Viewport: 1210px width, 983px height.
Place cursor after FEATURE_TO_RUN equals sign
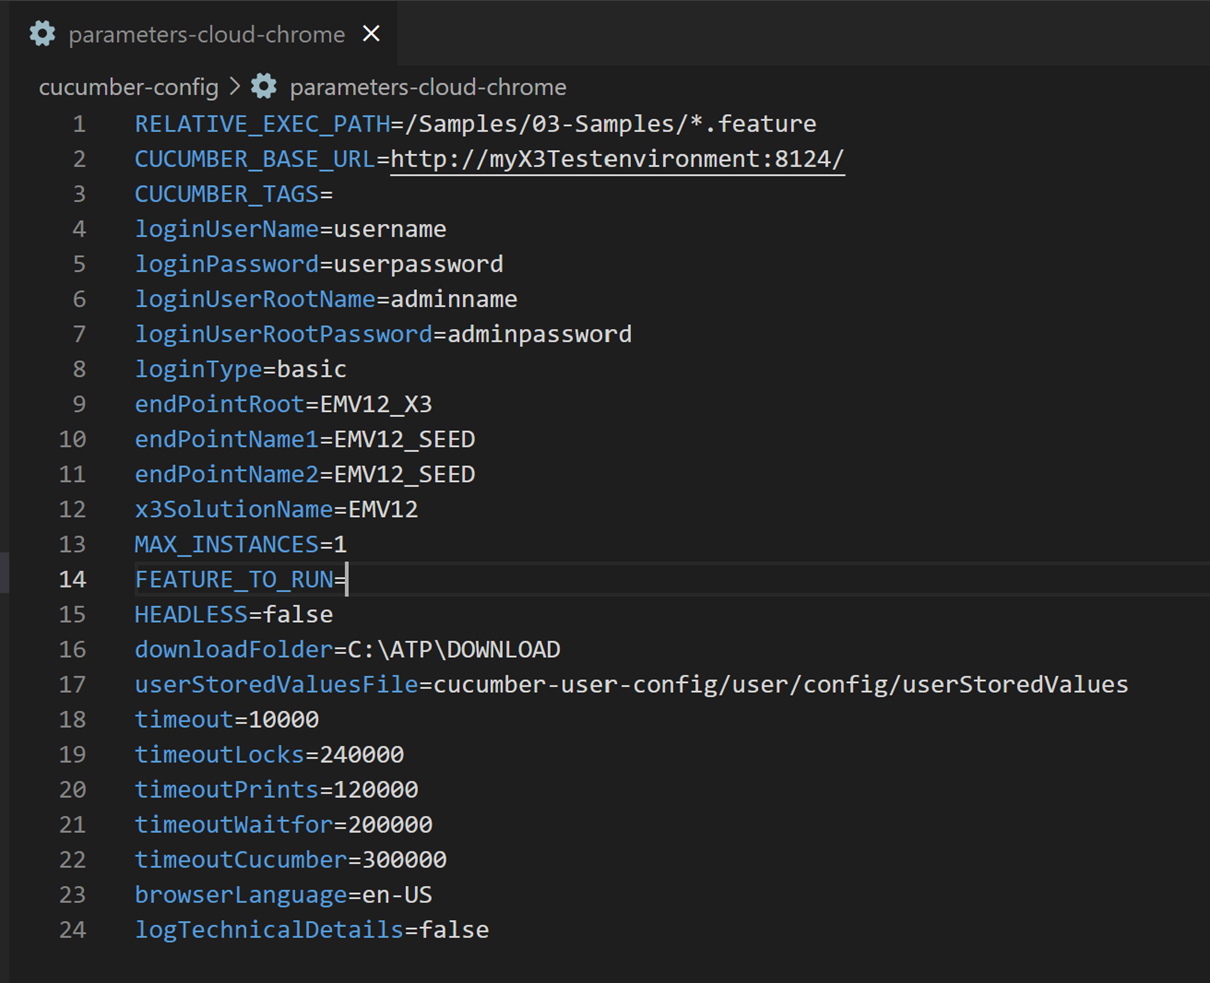tap(347, 579)
